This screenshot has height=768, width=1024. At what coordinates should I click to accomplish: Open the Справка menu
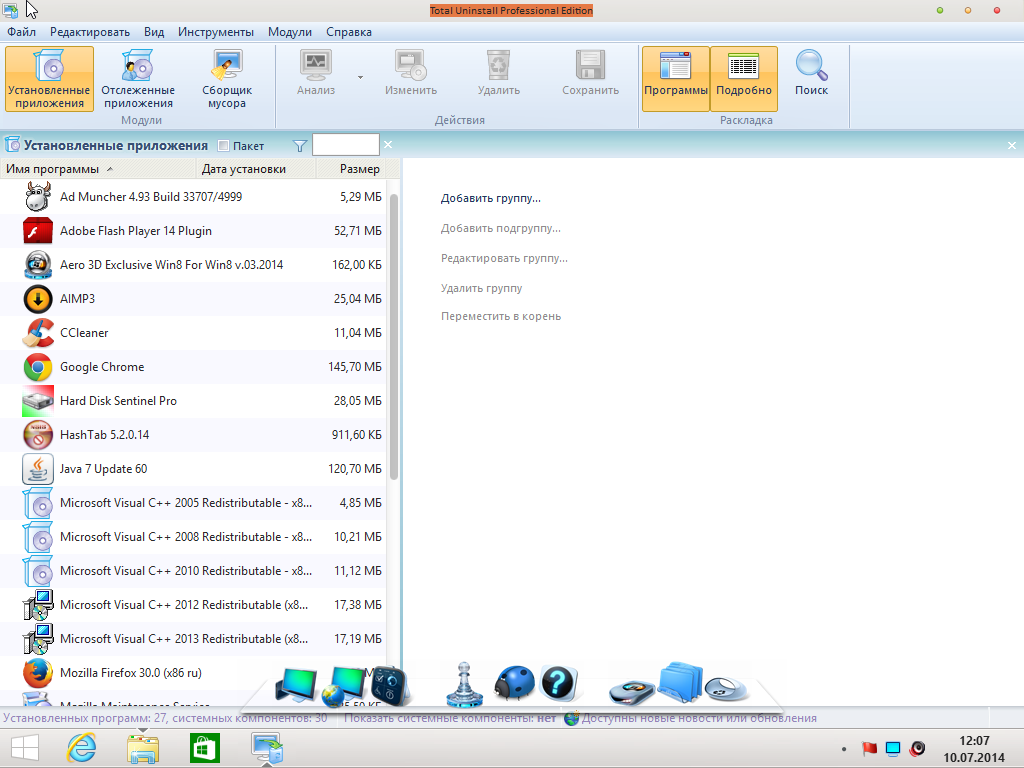pos(349,32)
